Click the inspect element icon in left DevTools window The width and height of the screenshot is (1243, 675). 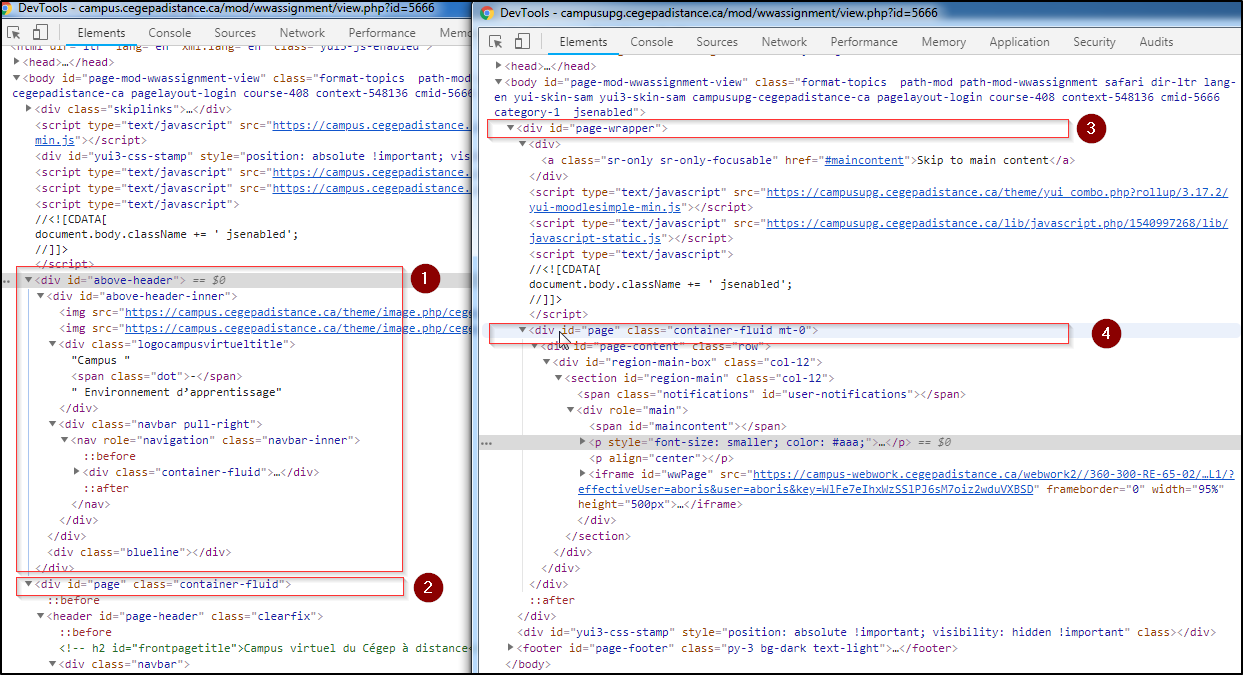click(x=15, y=33)
